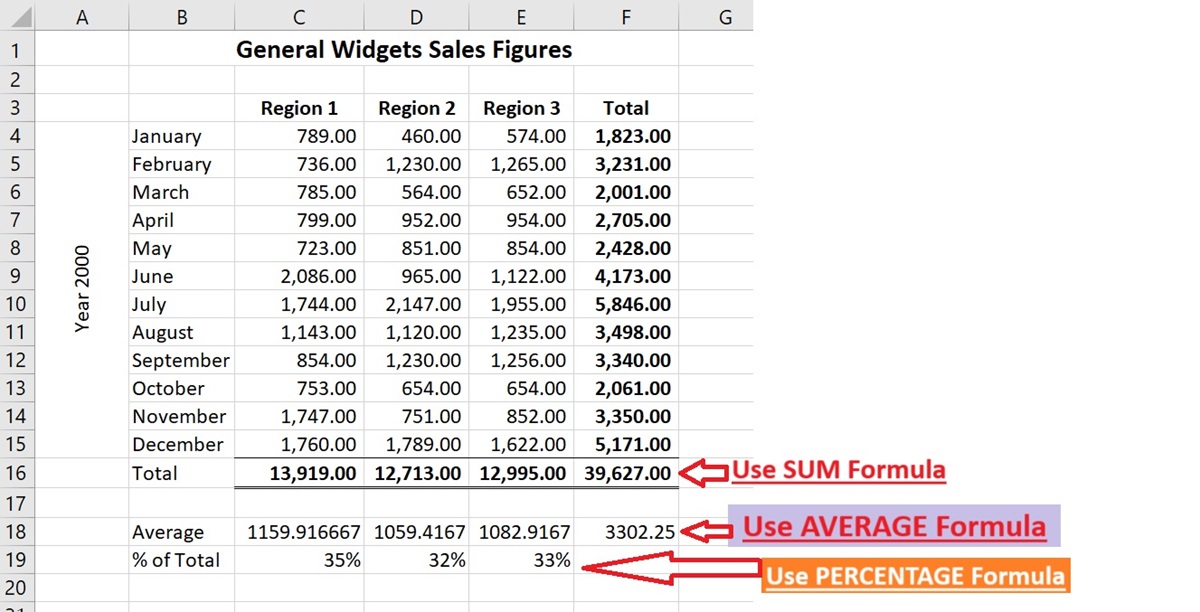Select the grand total cell 39,627.00
The height and width of the screenshot is (612, 1200).
pyautogui.click(x=626, y=473)
